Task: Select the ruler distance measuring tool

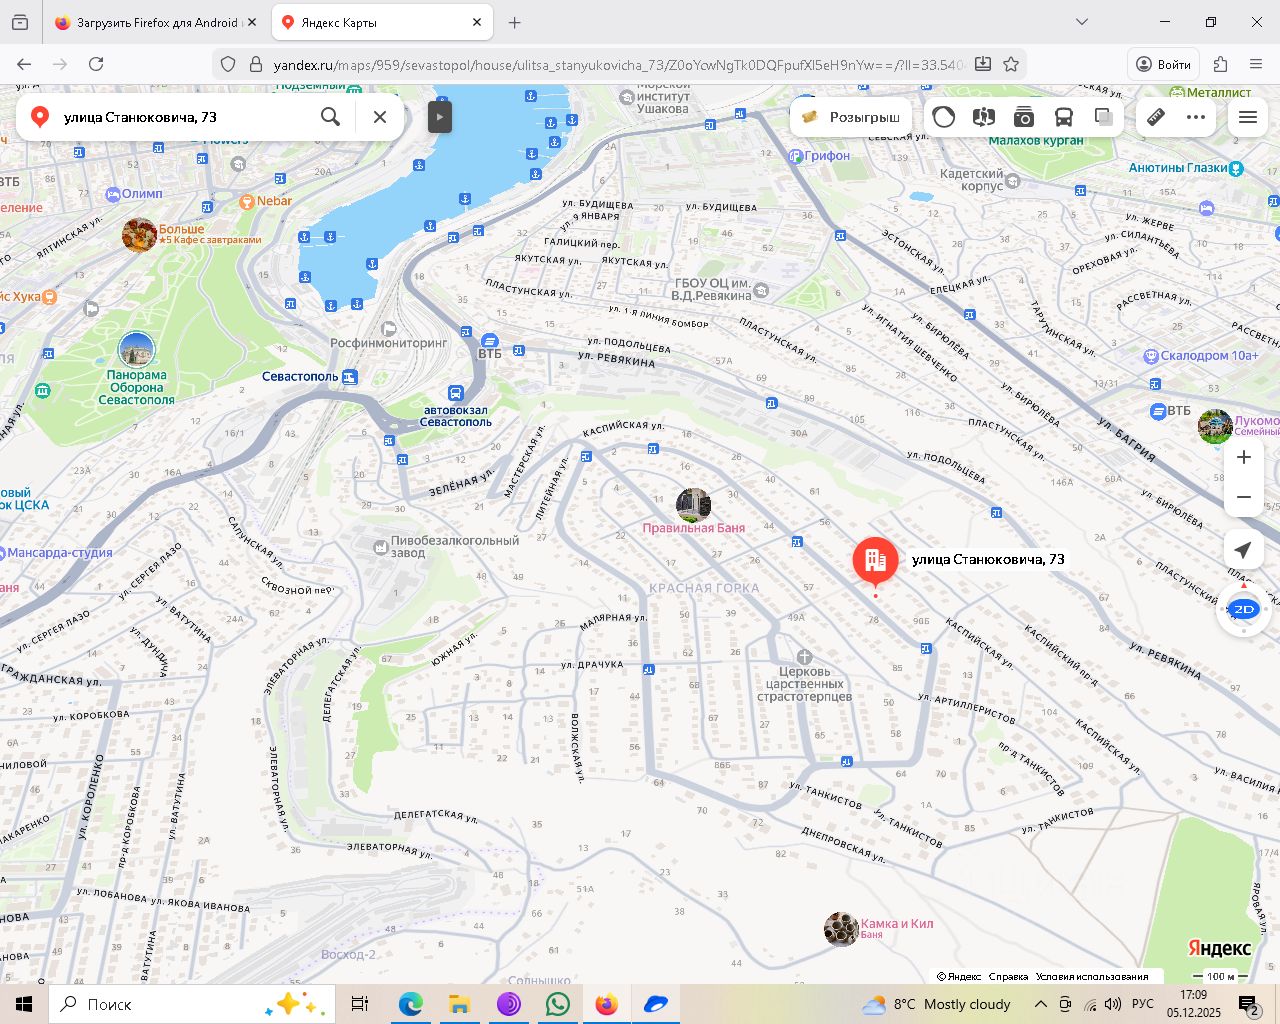Action: [1156, 117]
